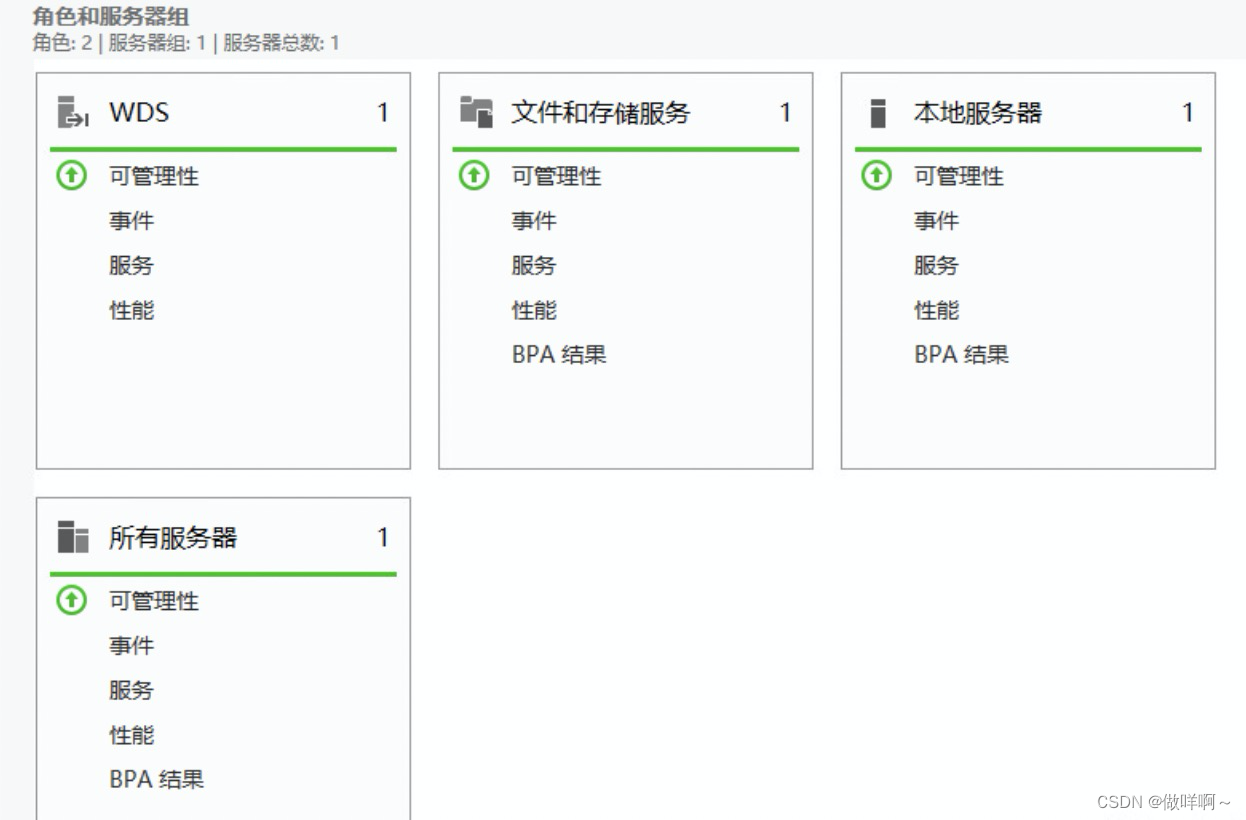
Task: Click the WDS role tile icon
Action: coord(73,112)
